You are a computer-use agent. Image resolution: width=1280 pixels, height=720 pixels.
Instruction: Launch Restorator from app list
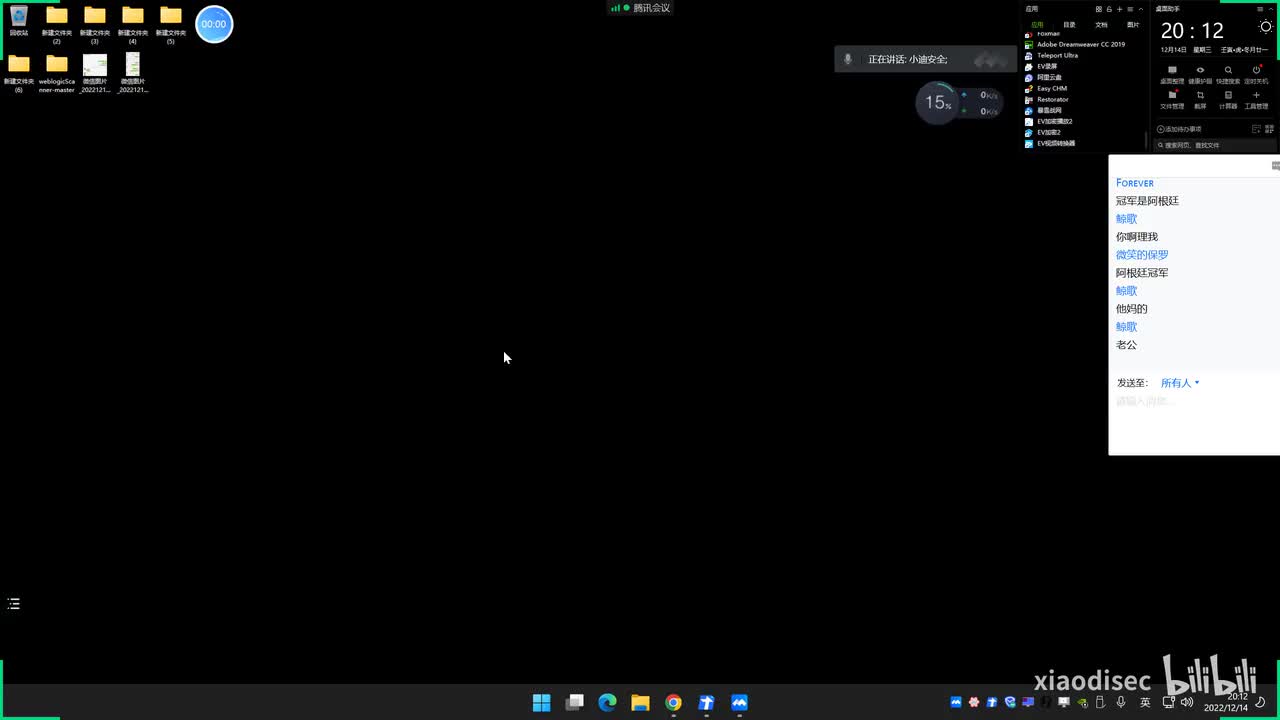pos(1047,99)
